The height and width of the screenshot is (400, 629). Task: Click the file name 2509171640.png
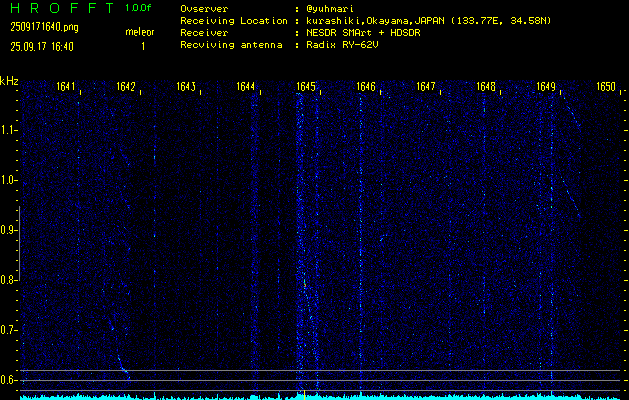(x=45, y=27)
